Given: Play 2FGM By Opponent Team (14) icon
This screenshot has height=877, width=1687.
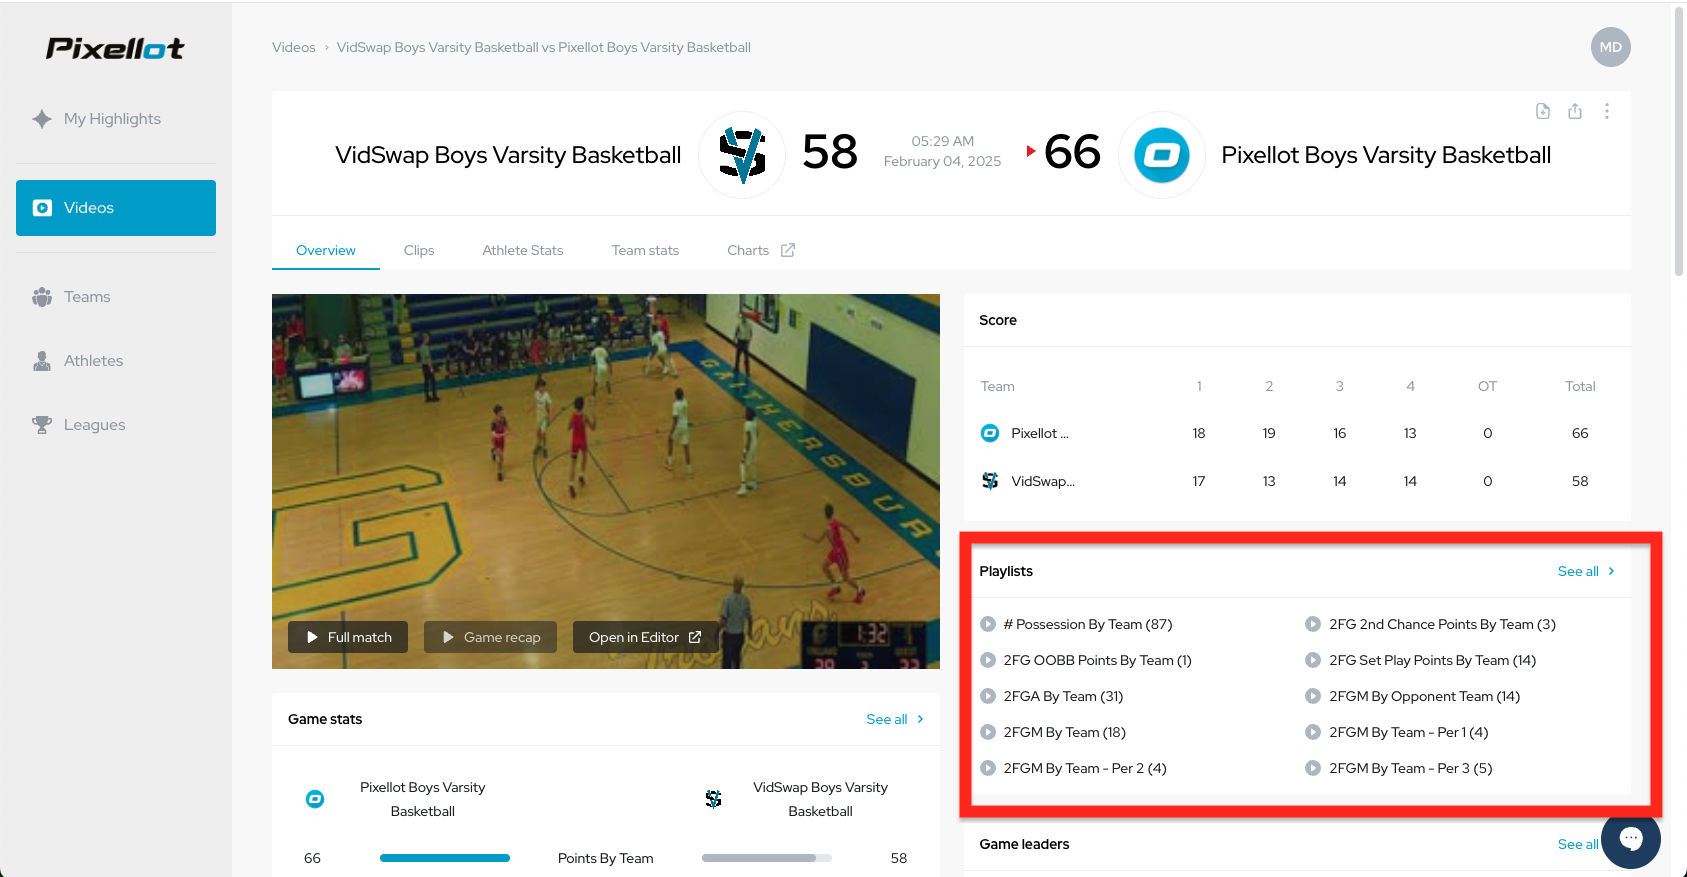Looking at the screenshot, I should pyautogui.click(x=1313, y=696).
